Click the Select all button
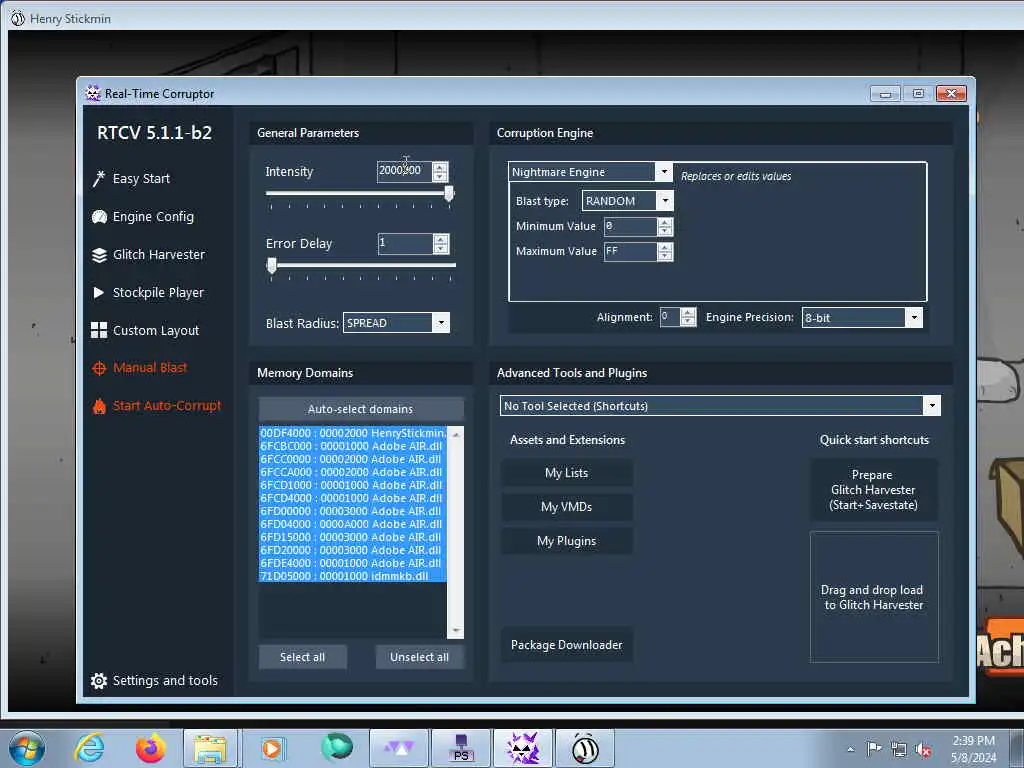 (302, 657)
